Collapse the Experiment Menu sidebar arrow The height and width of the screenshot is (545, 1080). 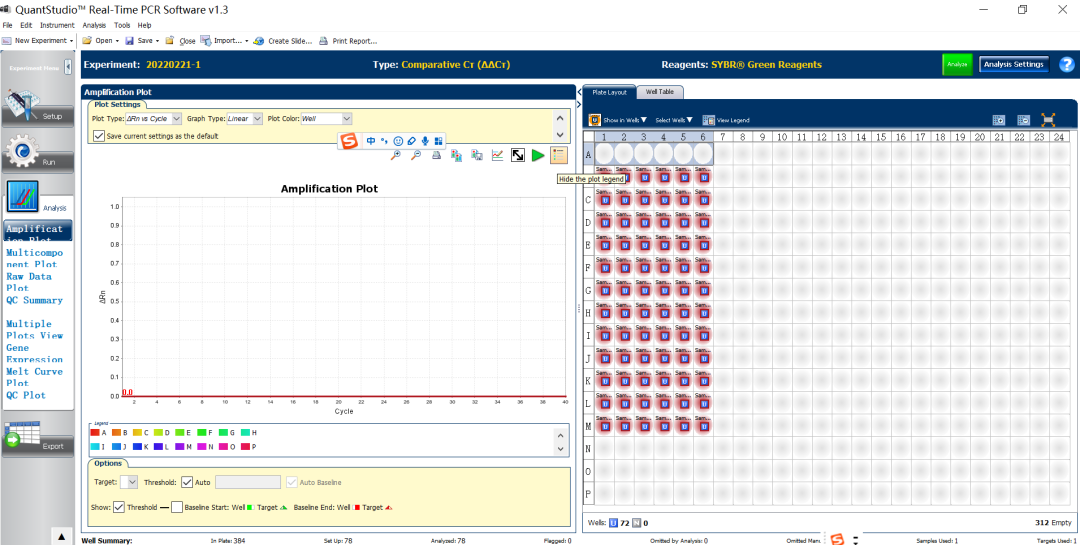(68, 67)
